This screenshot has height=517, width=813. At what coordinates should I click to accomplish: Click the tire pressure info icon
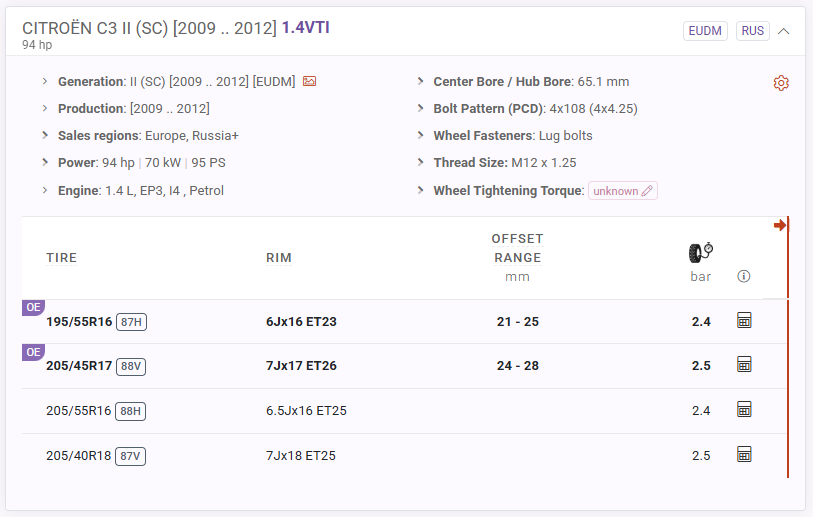pyautogui.click(x=743, y=276)
